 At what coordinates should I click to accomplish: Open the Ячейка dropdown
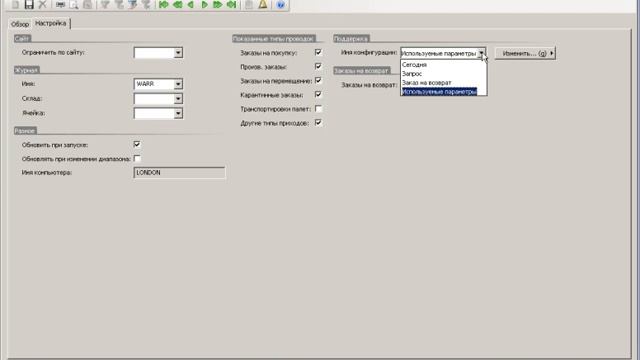(178, 113)
